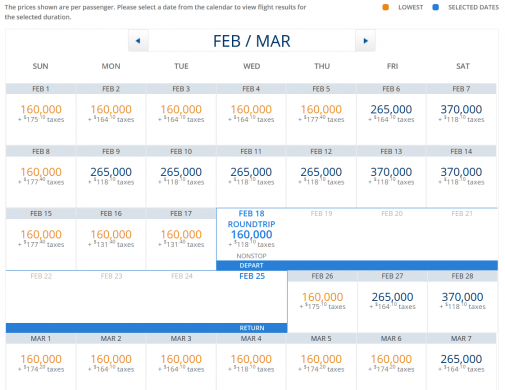
Task: Select the Feb 25 return date
Action: tap(252, 276)
